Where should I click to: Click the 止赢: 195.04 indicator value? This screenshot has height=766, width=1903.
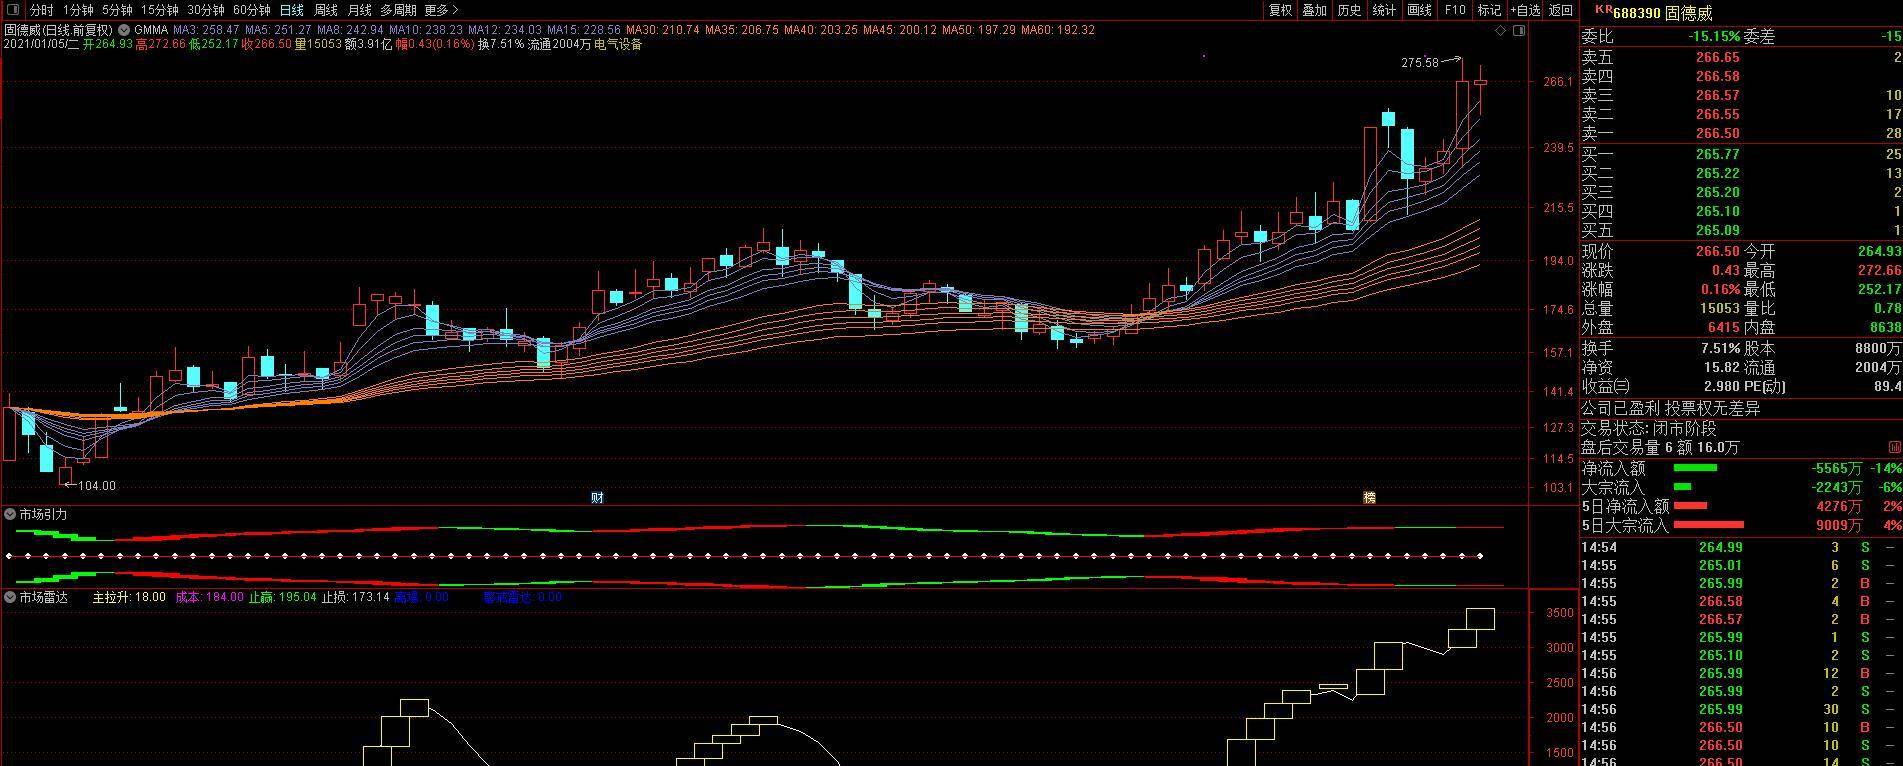pos(282,597)
